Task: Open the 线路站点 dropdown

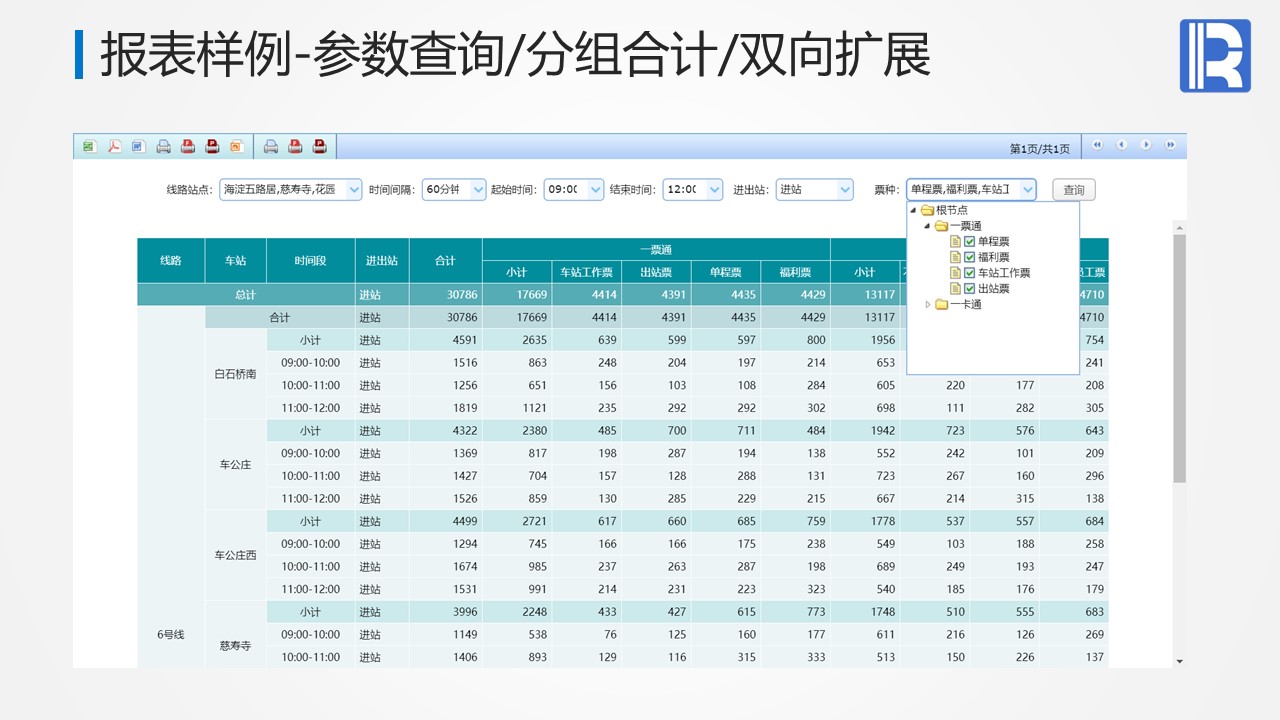Action: pyautogui.click(x=353, y=189)
